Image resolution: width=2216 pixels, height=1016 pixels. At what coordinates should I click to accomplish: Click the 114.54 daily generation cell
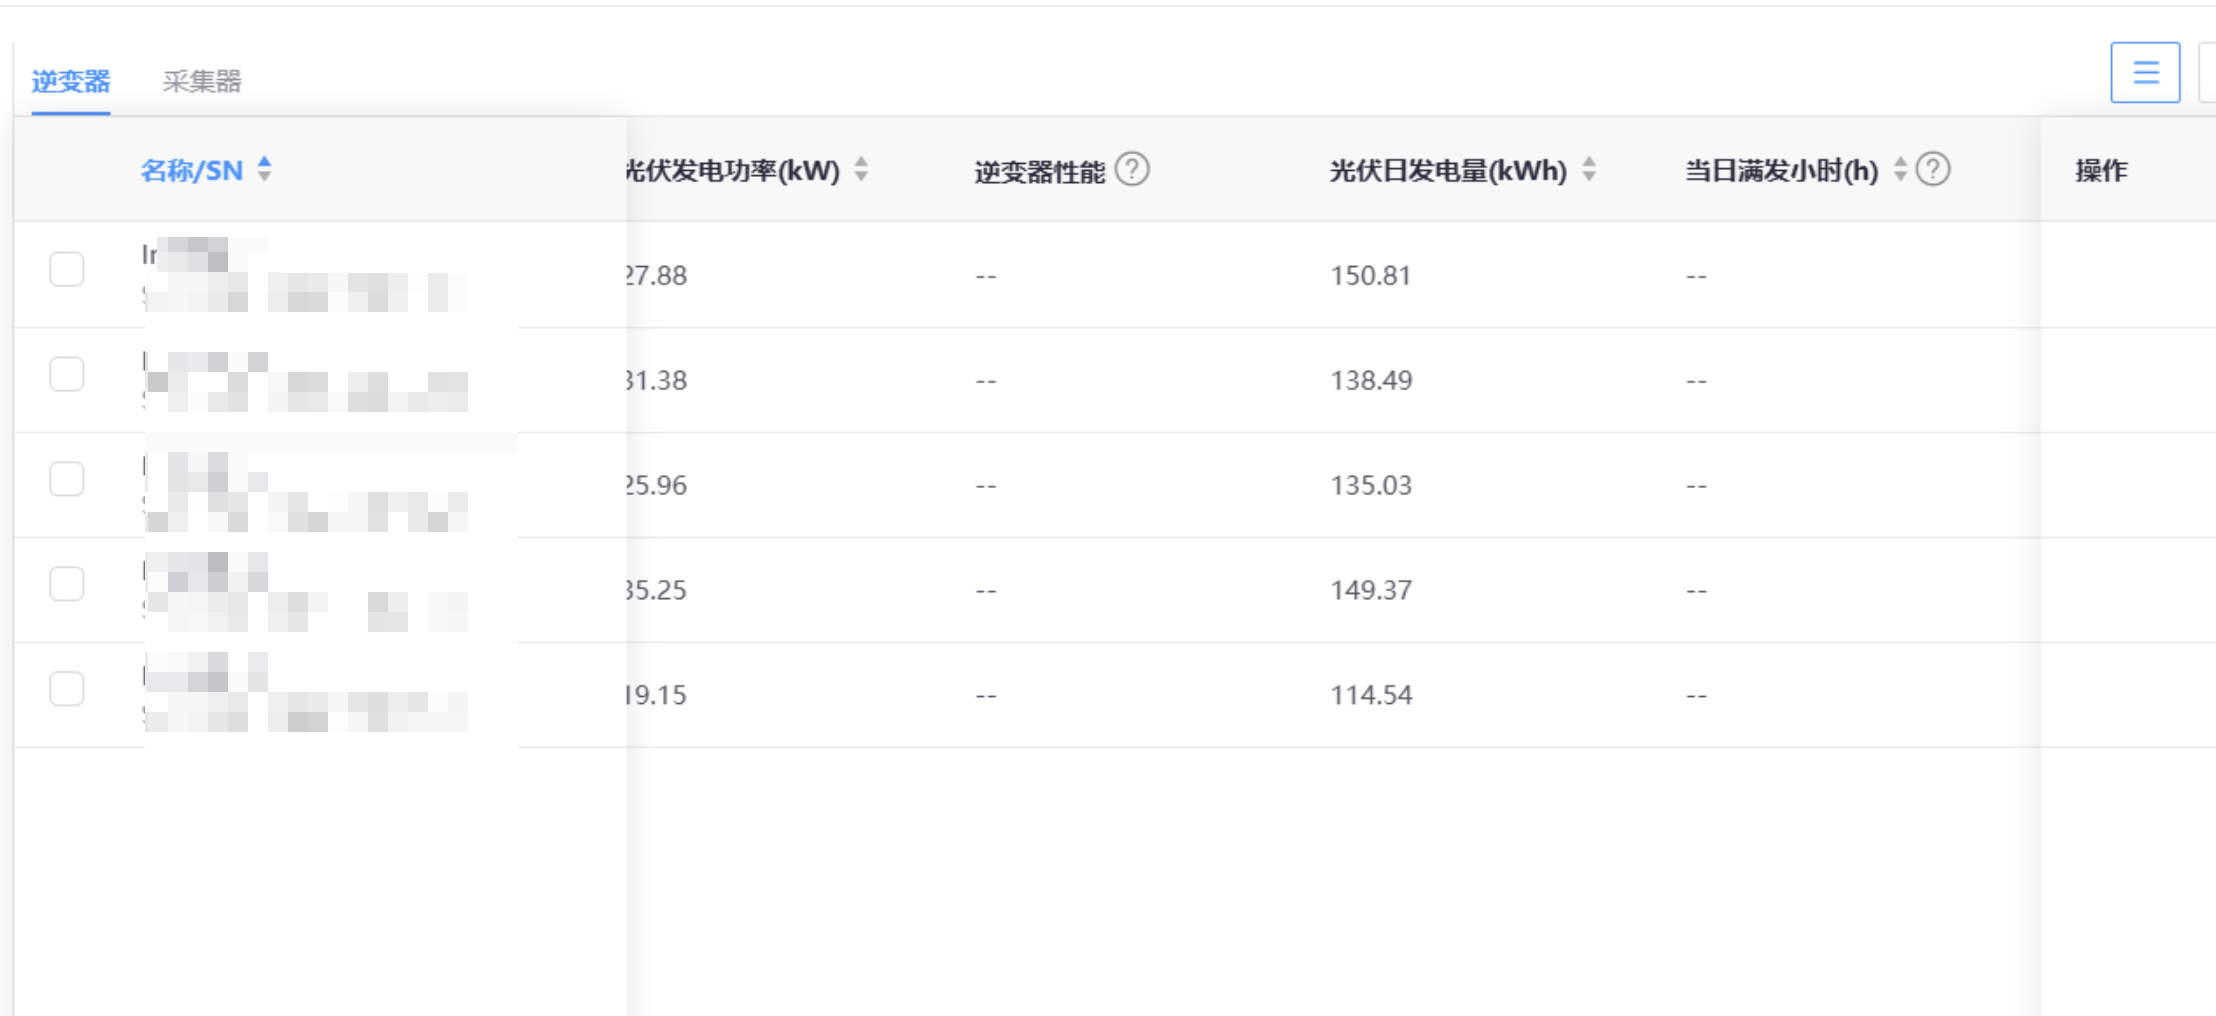tap(1371, 695)
